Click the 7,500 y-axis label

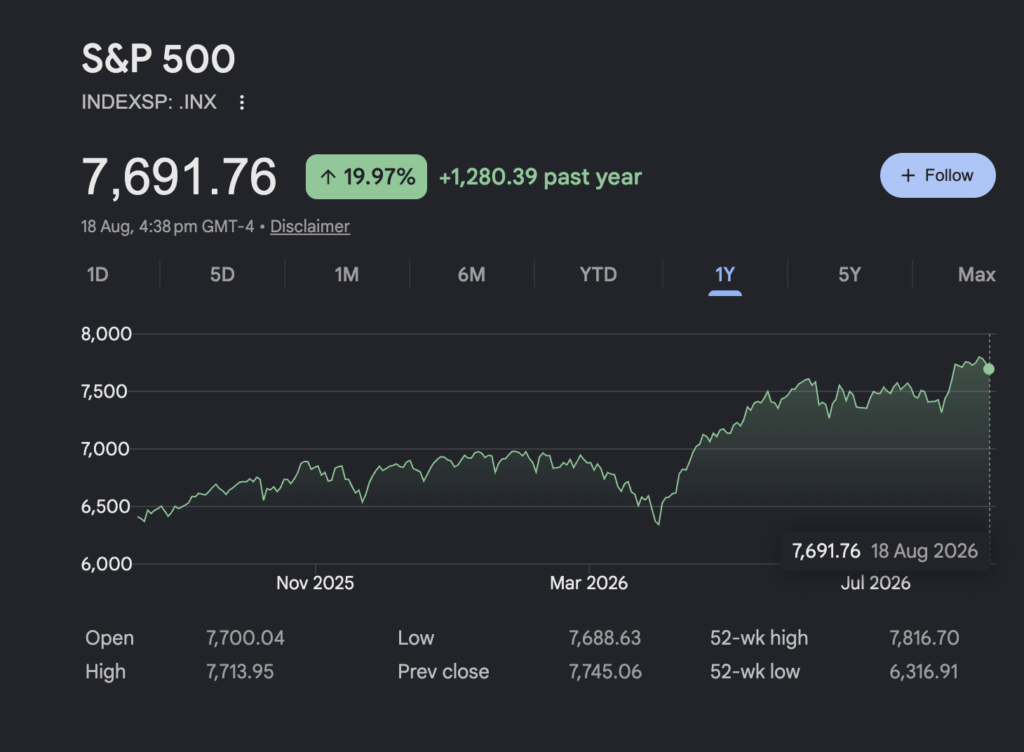(104, 392)
